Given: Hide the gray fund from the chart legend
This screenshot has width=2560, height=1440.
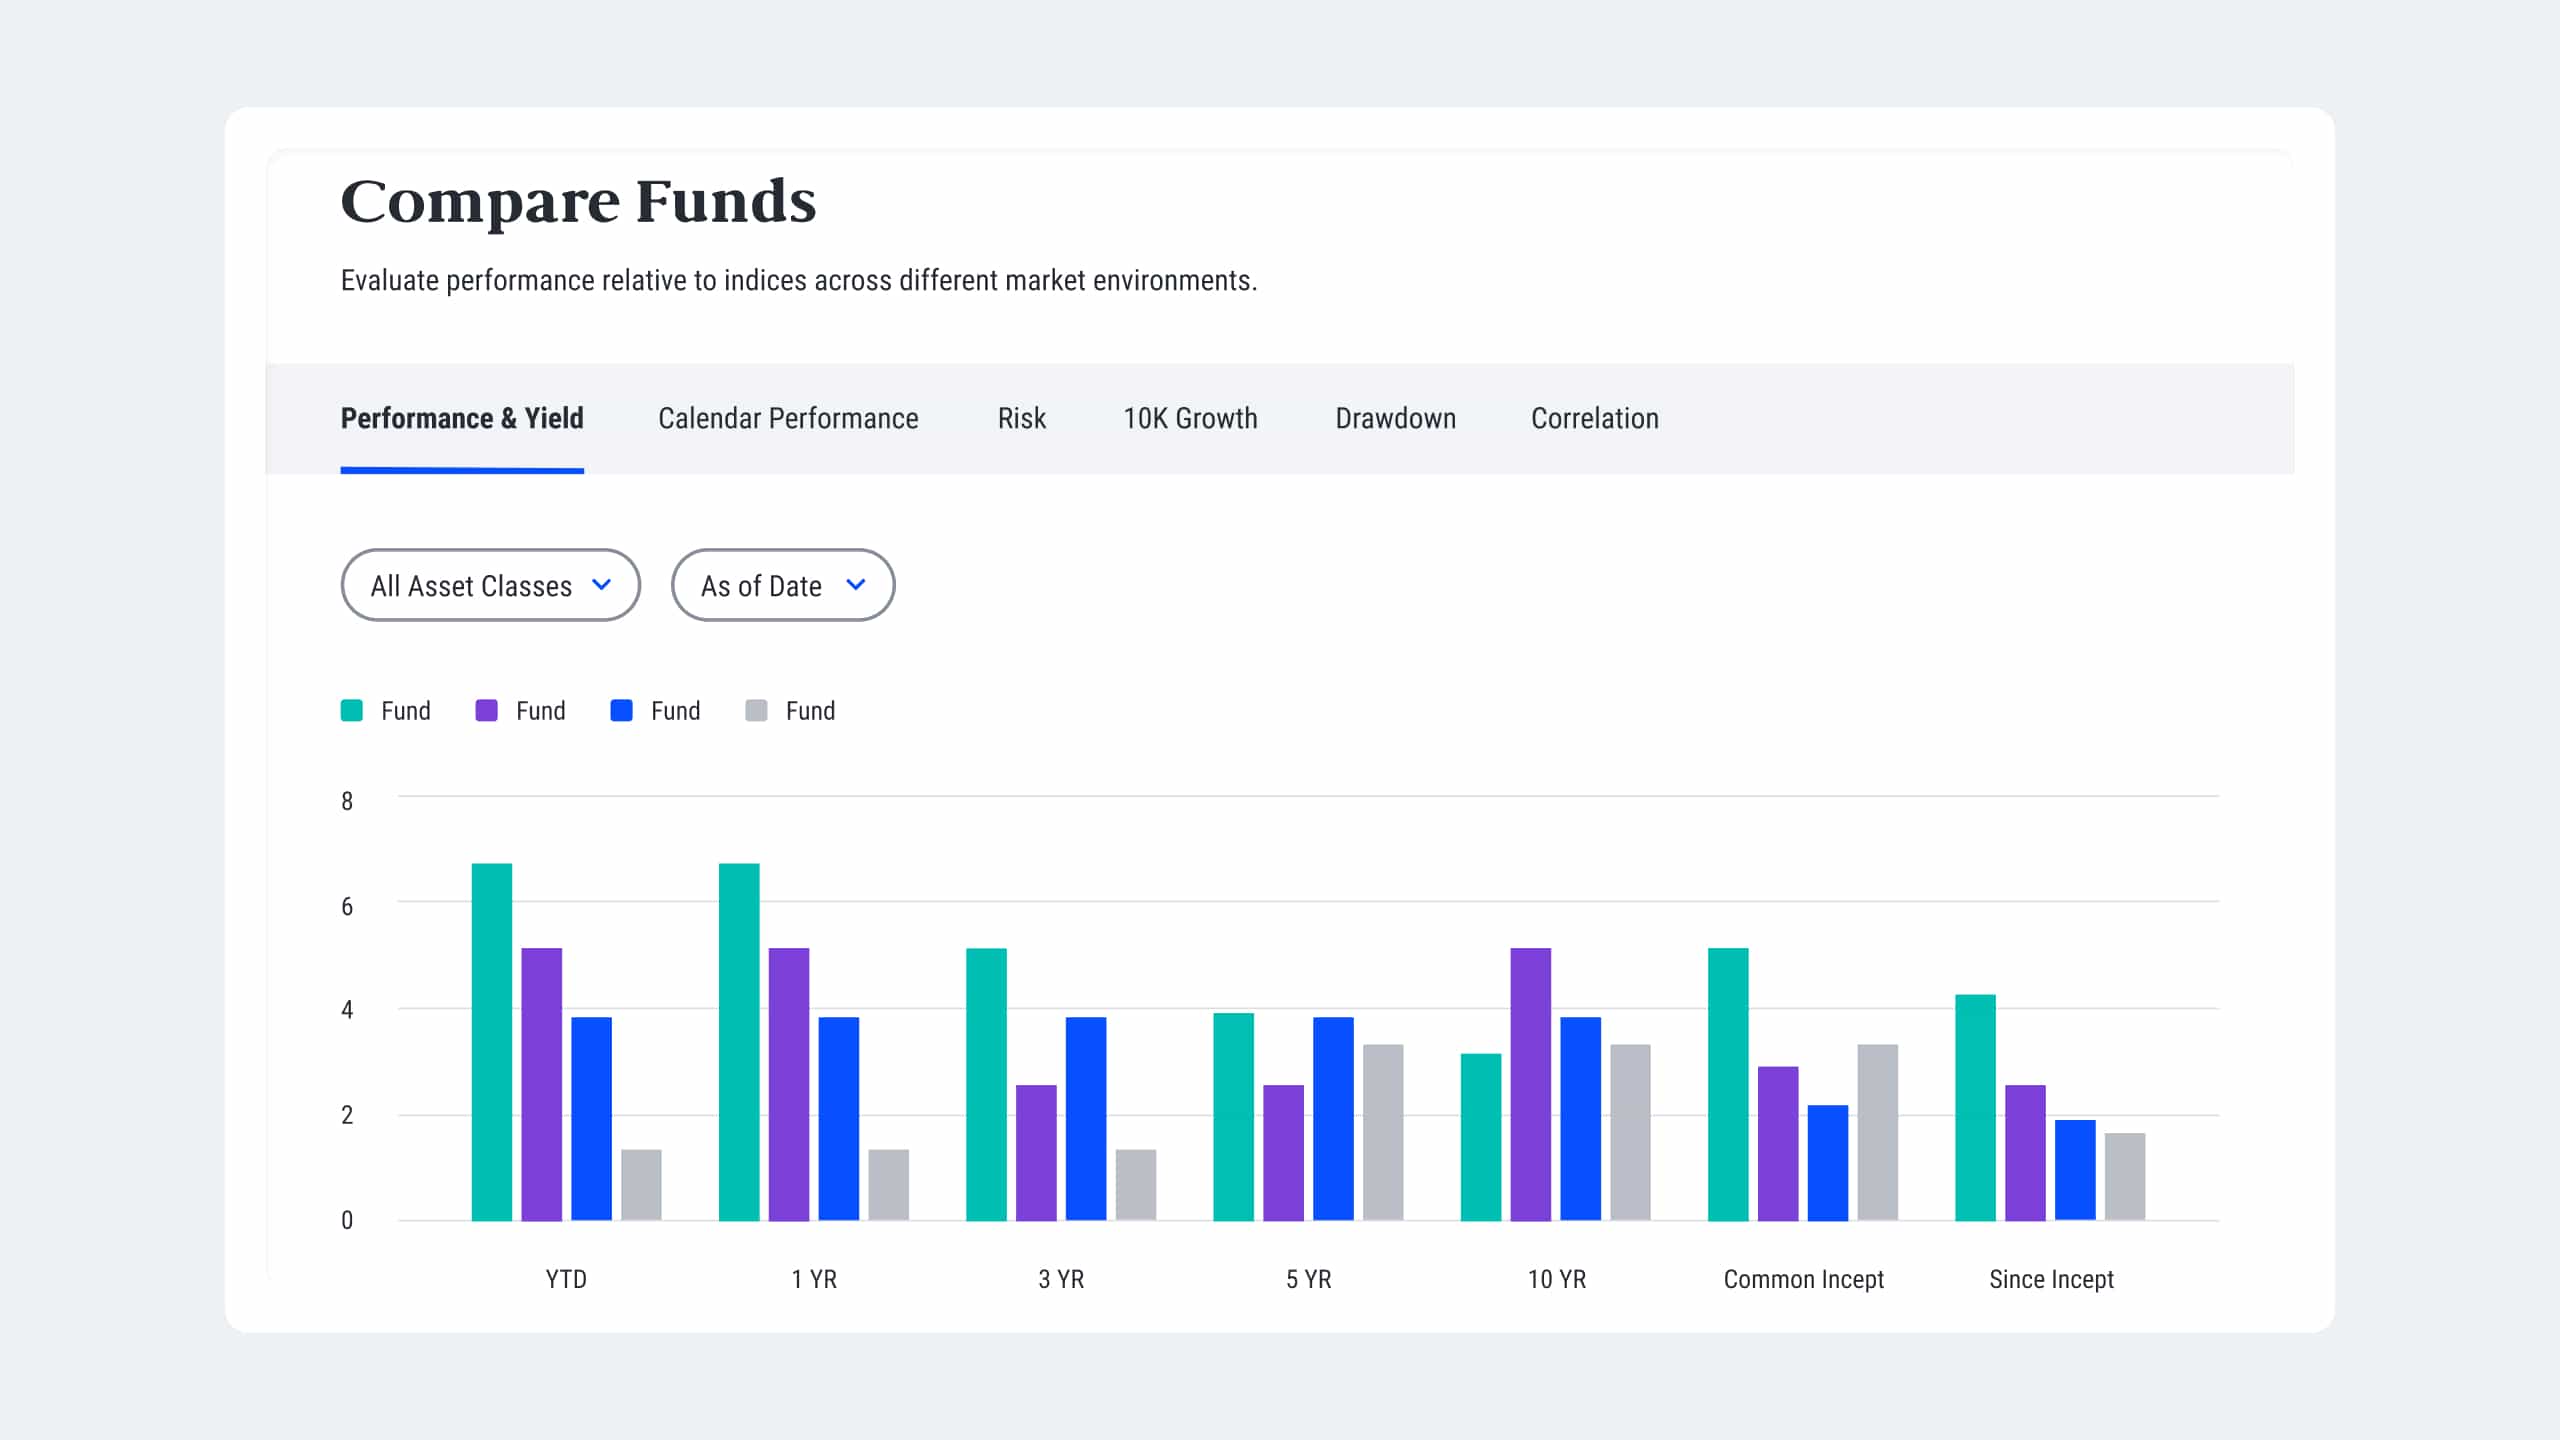Looking at the screenshot, I should [x=756, y=710].
